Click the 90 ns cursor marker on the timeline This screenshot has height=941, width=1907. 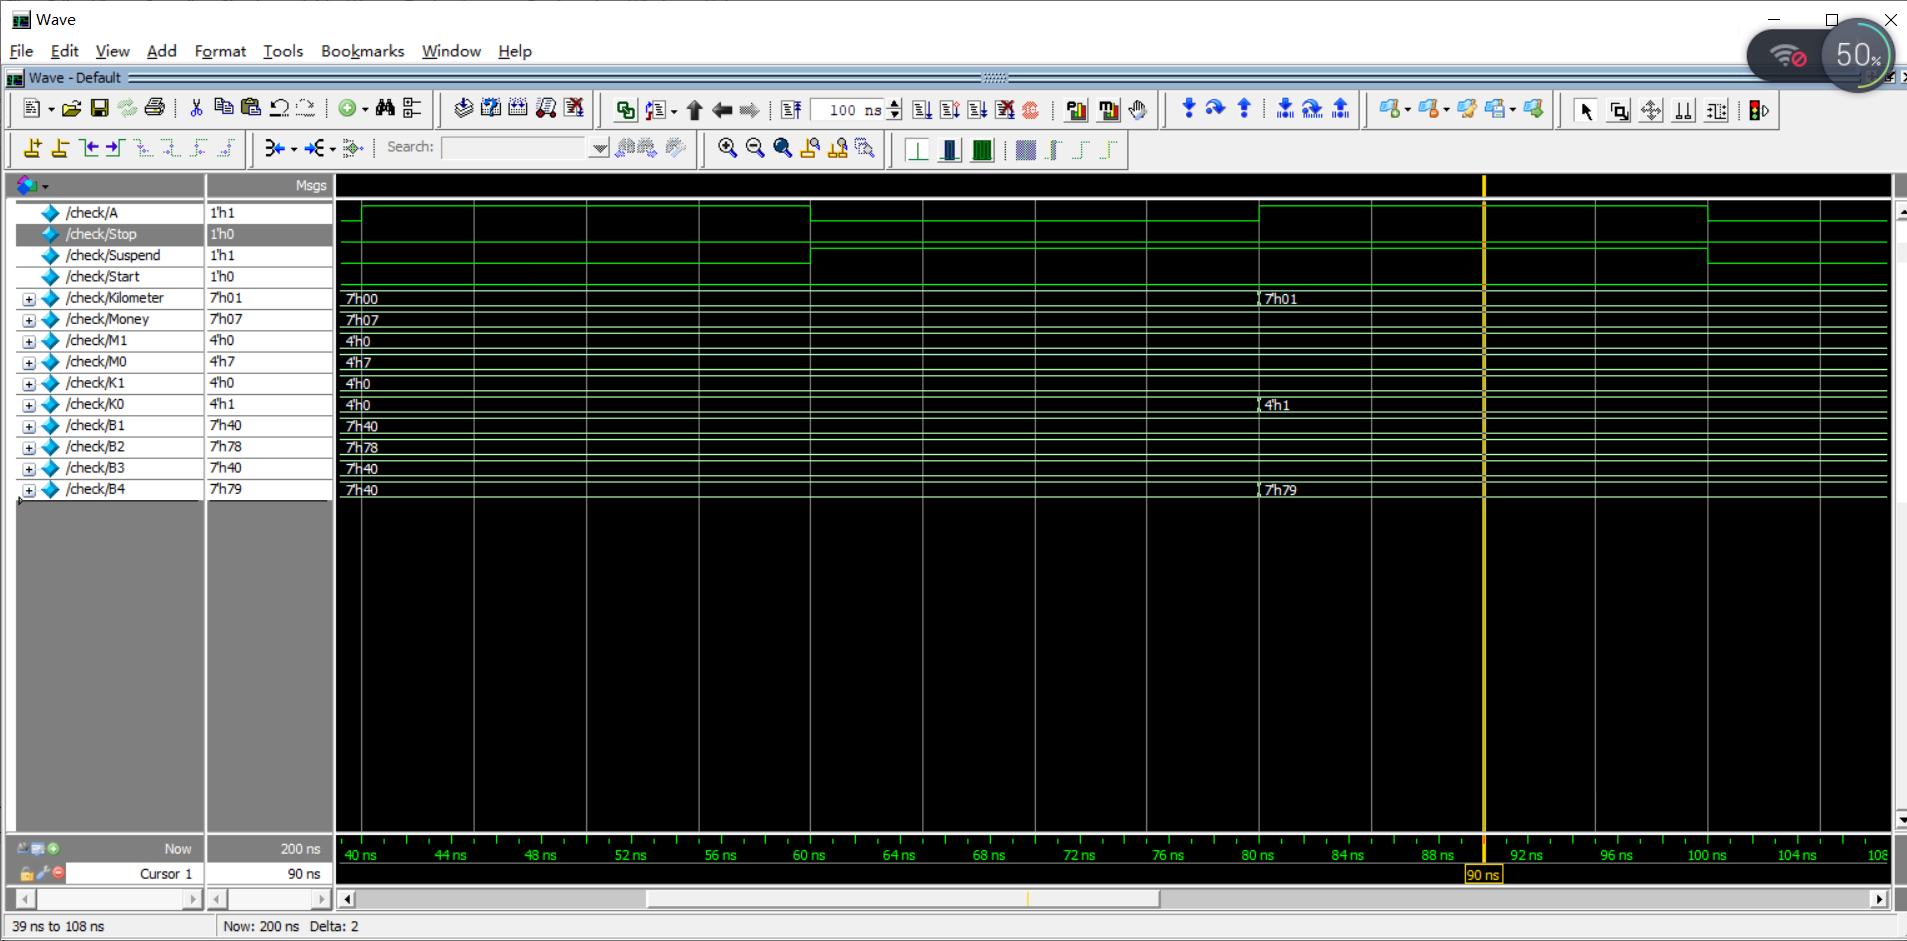[1483, 875]
